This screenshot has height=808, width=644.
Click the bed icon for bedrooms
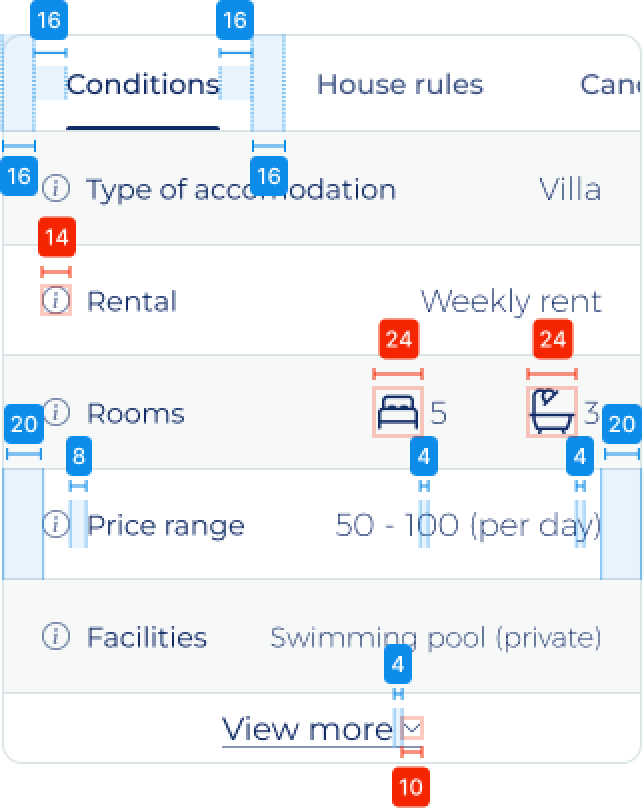click(398, 412)
